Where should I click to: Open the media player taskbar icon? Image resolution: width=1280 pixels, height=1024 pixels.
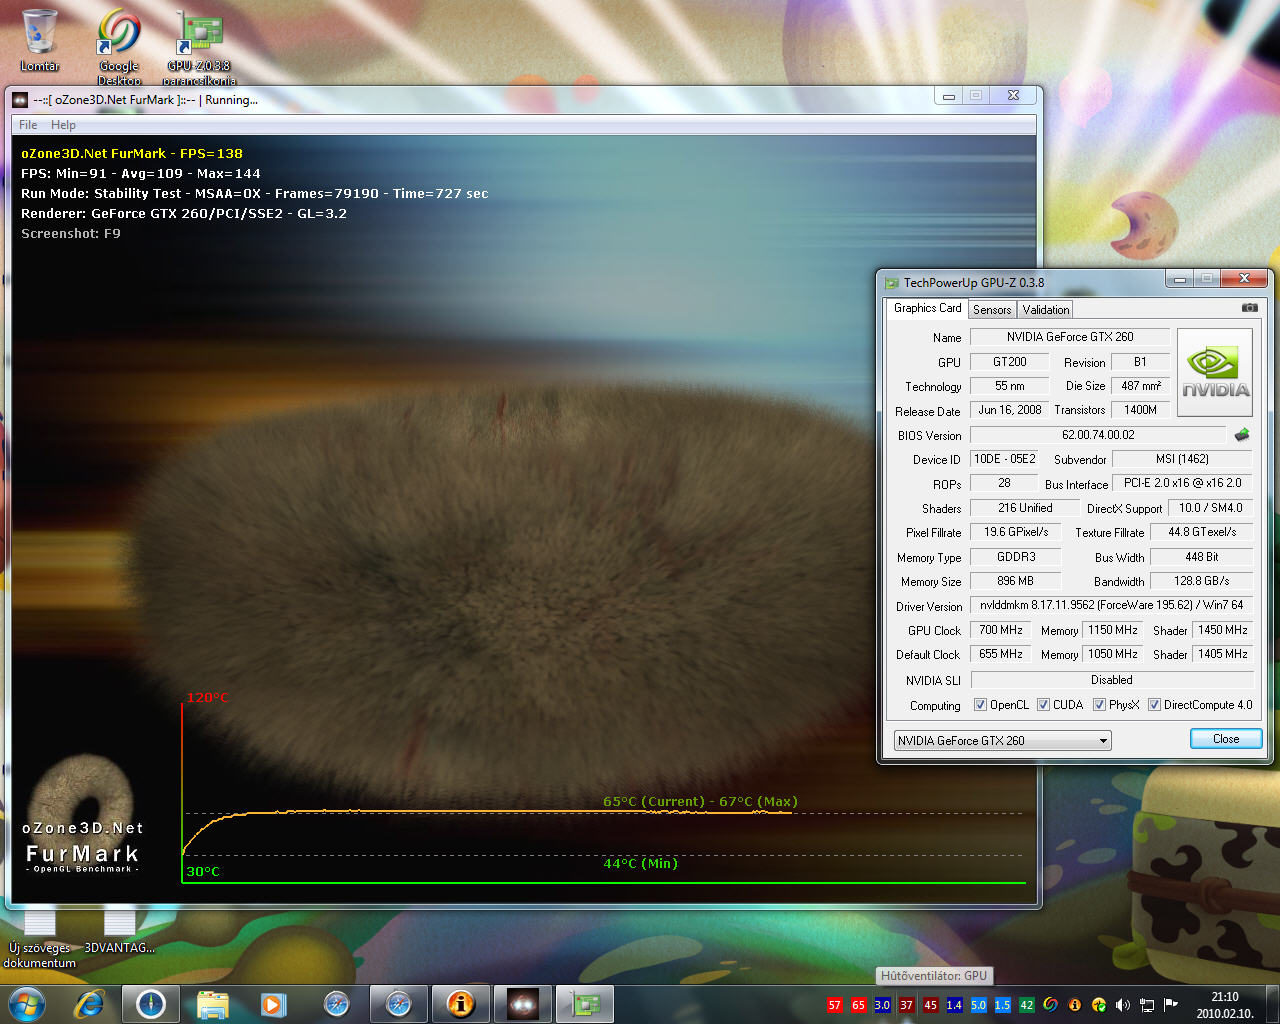coord(273,1004)
